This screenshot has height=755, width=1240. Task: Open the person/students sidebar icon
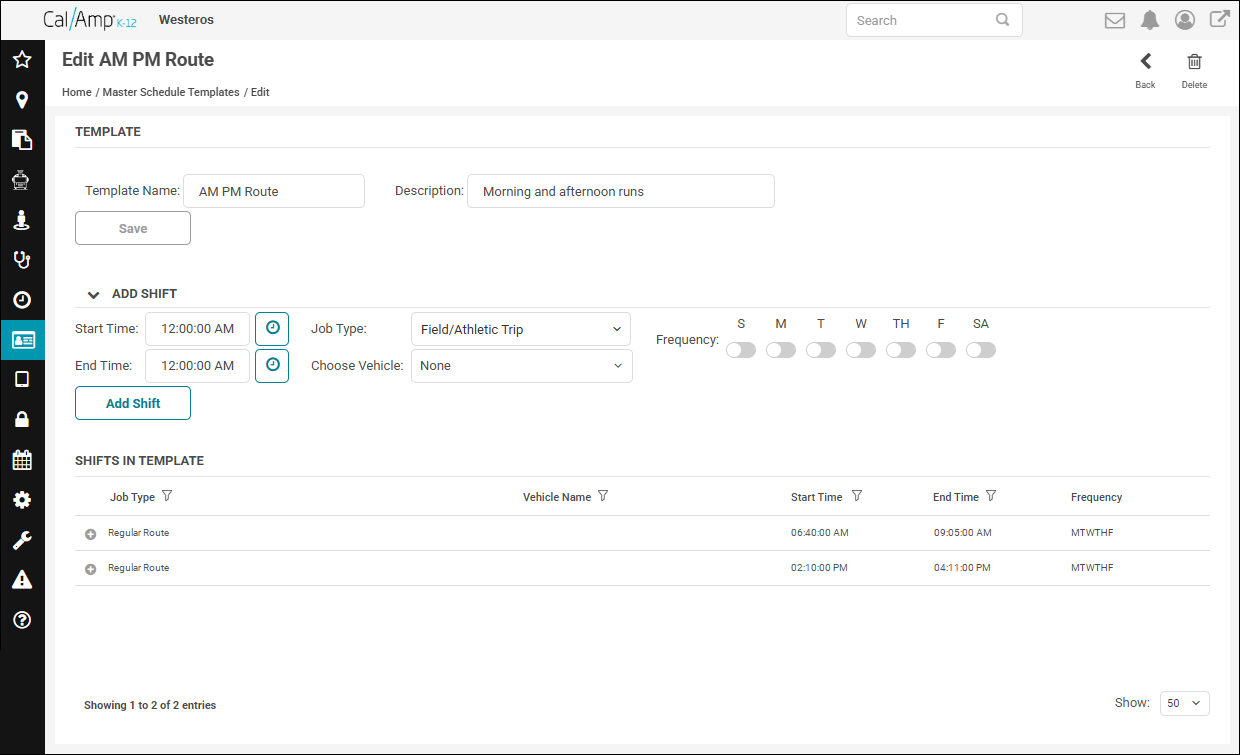tap(22, 220)
